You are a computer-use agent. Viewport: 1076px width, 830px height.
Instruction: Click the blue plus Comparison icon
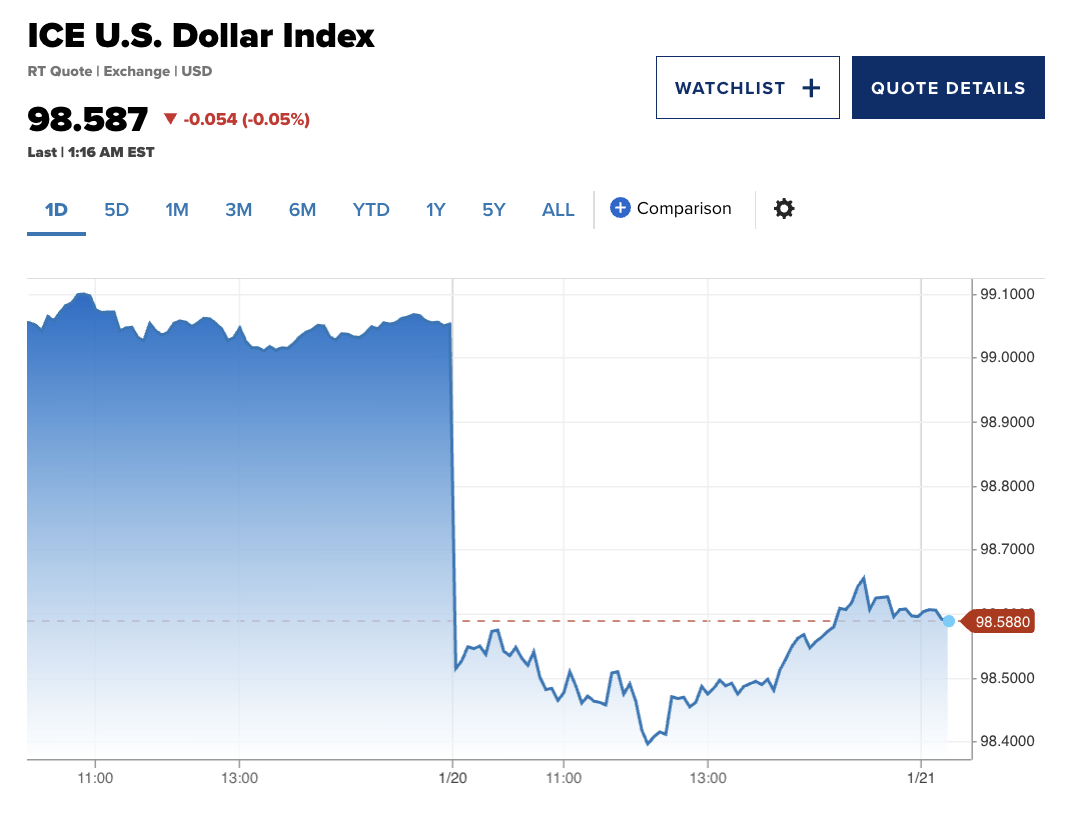[620, 208]
